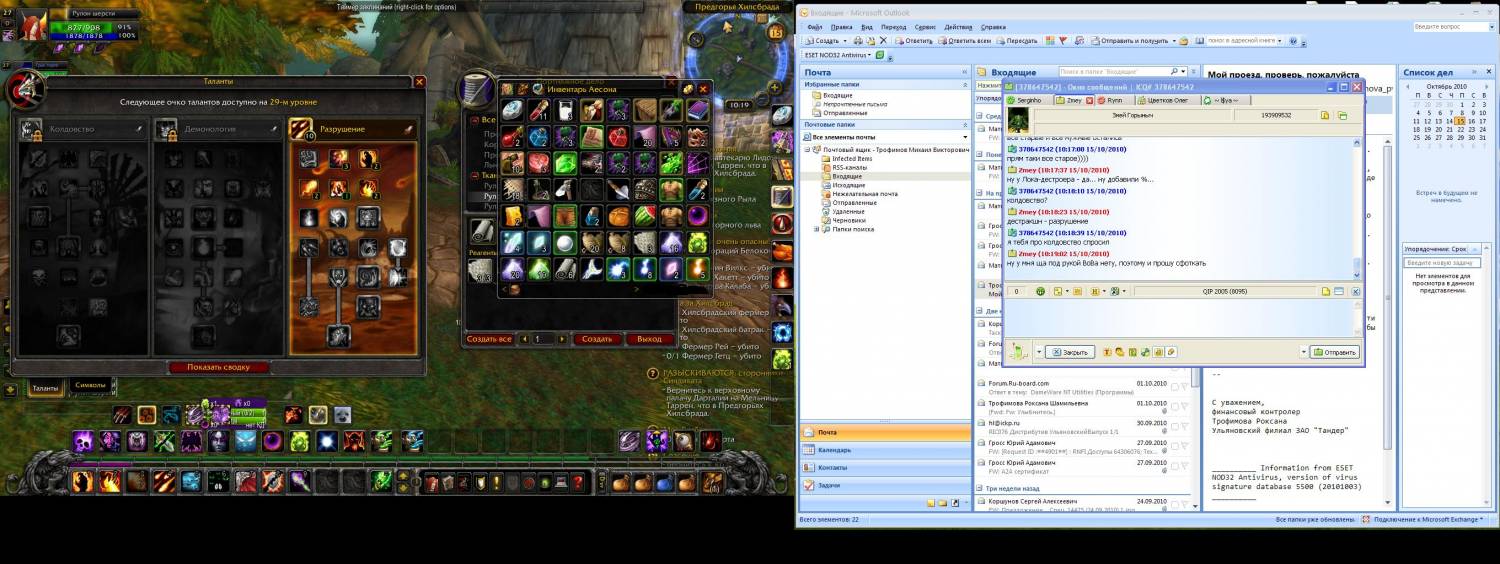Click the QIP smiley face icon
Screen dimensions: 1500x564
pyautogui.click(x=1120, y=352)
